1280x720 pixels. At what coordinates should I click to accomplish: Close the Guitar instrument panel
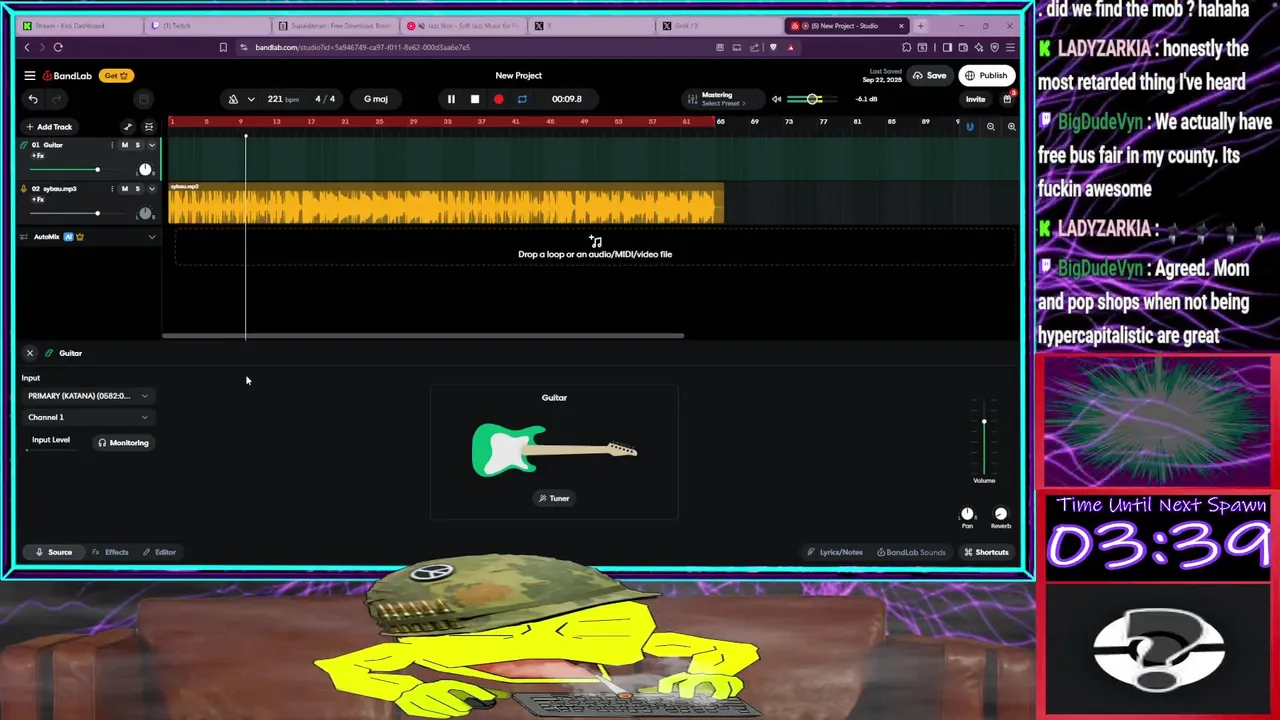click(30, 353)
